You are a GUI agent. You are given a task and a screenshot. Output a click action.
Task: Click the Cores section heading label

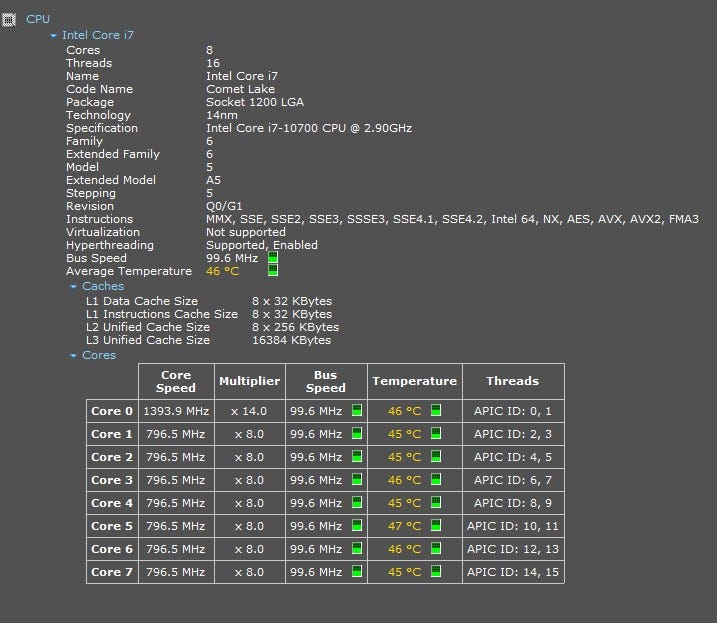pos(99,355)
